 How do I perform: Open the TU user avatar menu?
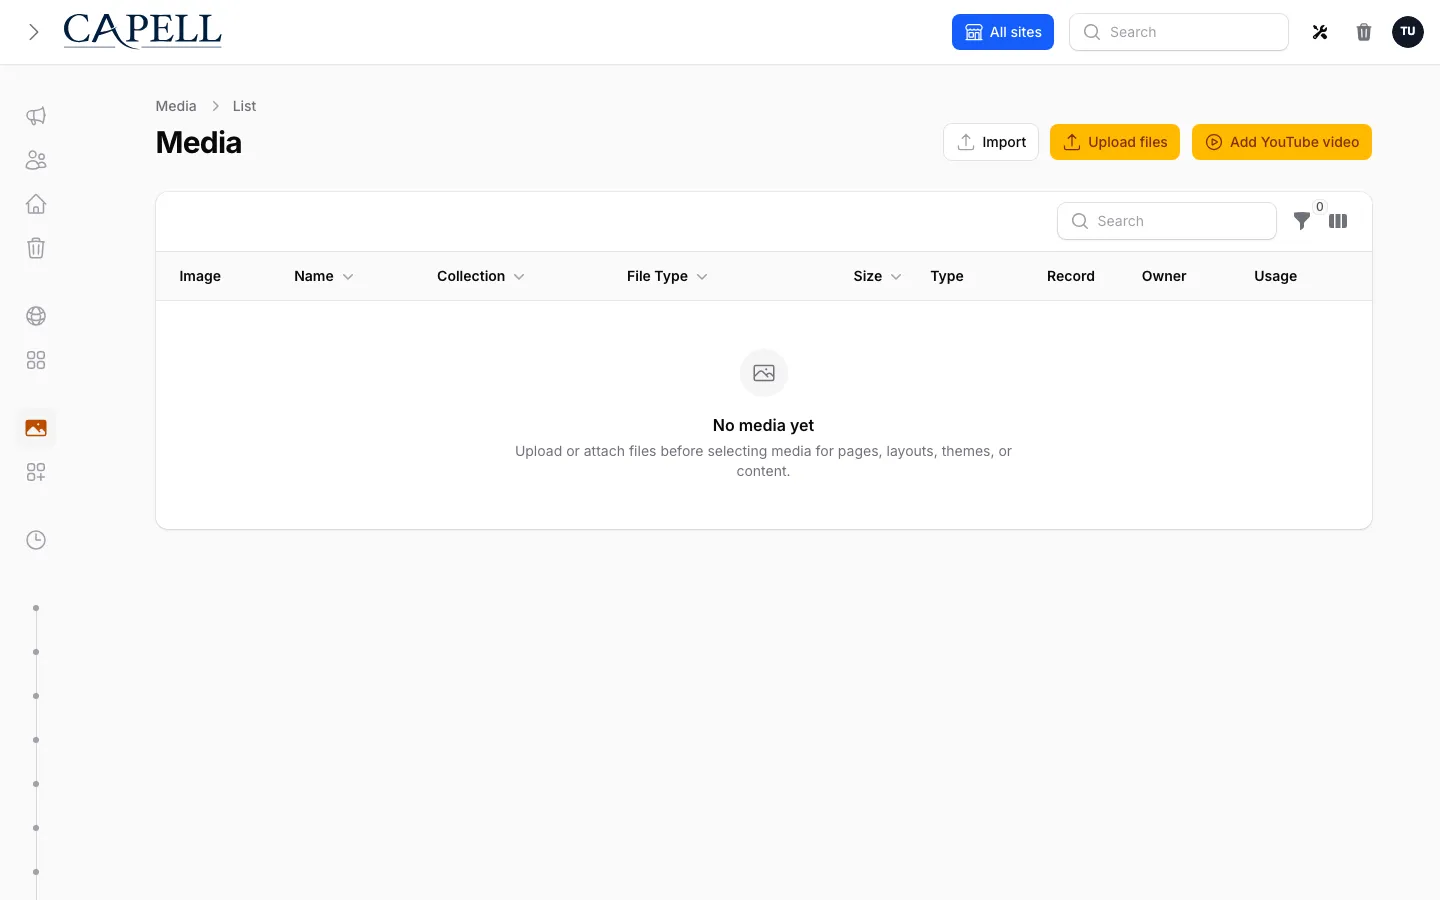pyautogui.click(x=1408, y=32)
